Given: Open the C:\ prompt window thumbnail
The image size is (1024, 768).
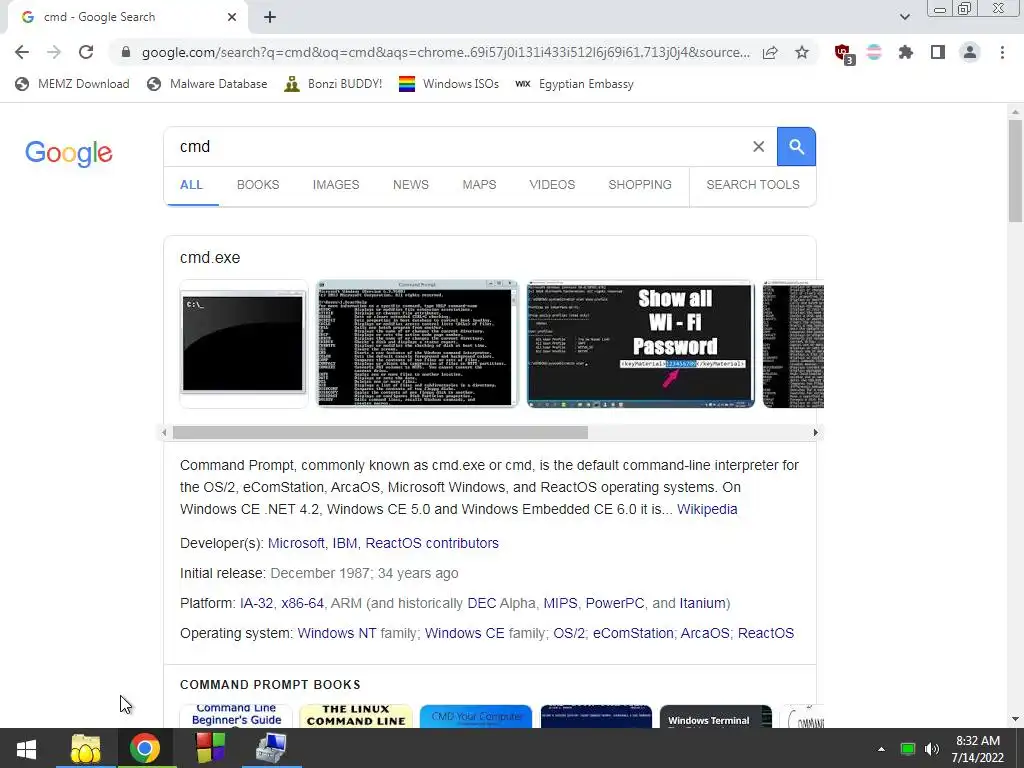Looking at the screenshot, I should pyautogui.click(x=243, y=344).
